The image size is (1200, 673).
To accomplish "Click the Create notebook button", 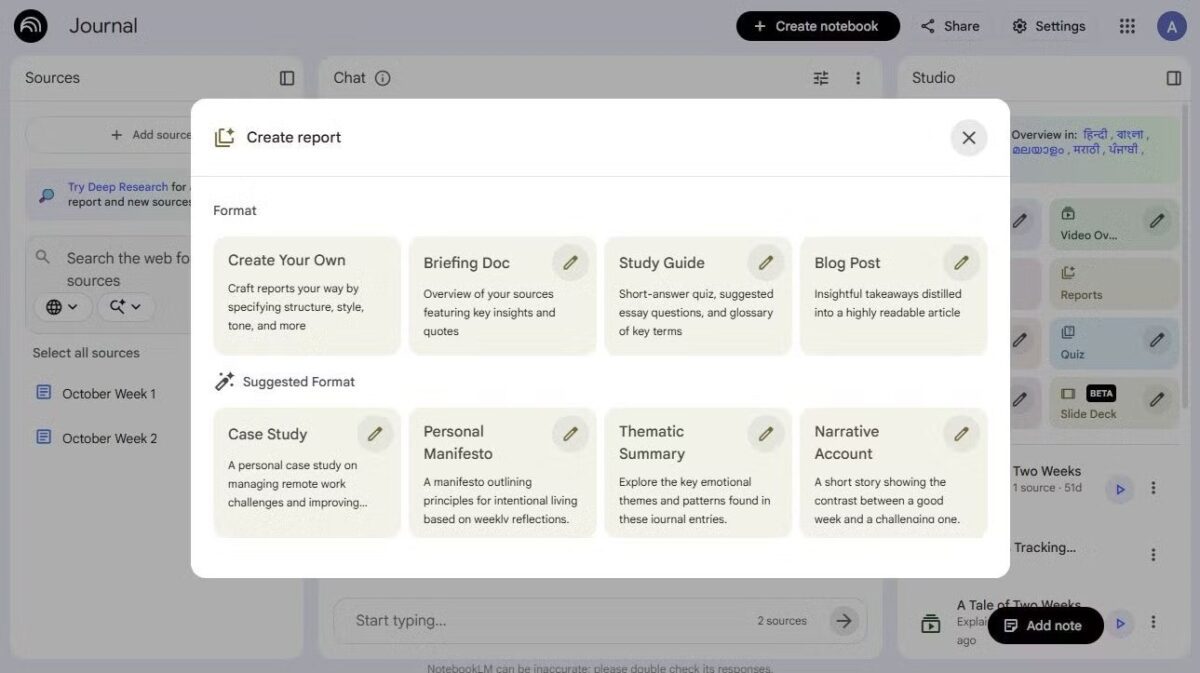I will click(x=817, y=26).
